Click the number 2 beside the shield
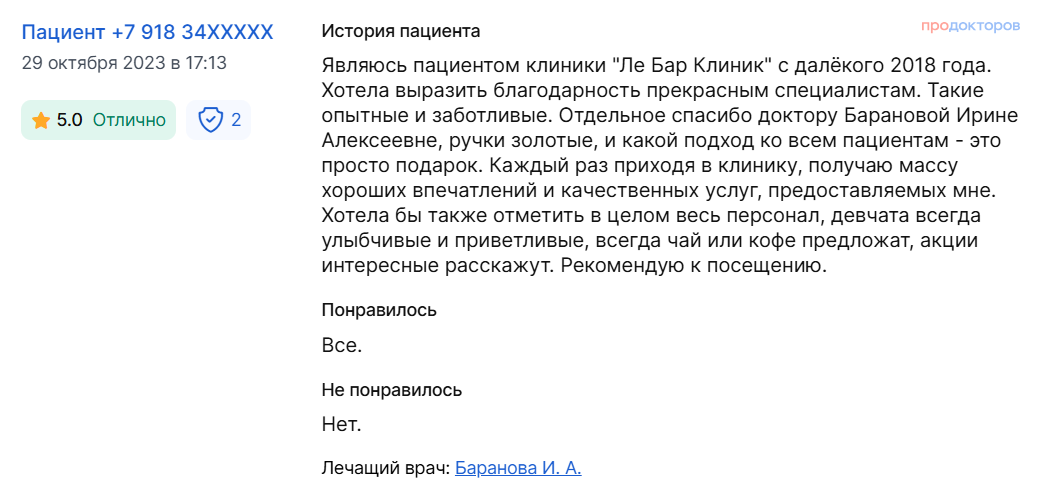 pyautogui.click(x=236, y=121)
